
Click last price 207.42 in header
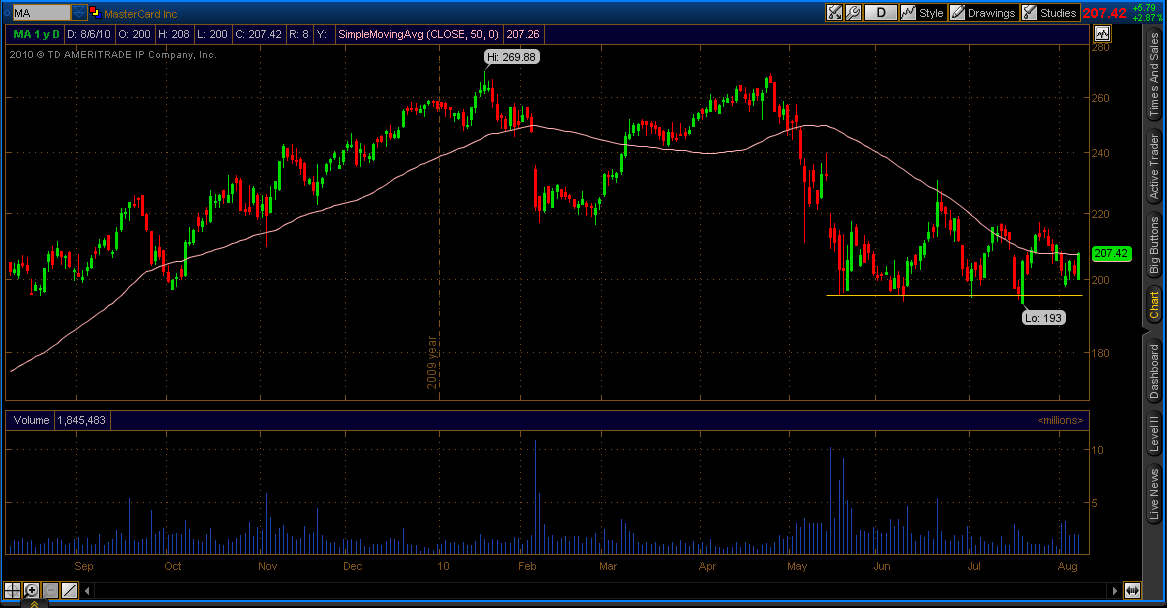tap(1104, 13)
